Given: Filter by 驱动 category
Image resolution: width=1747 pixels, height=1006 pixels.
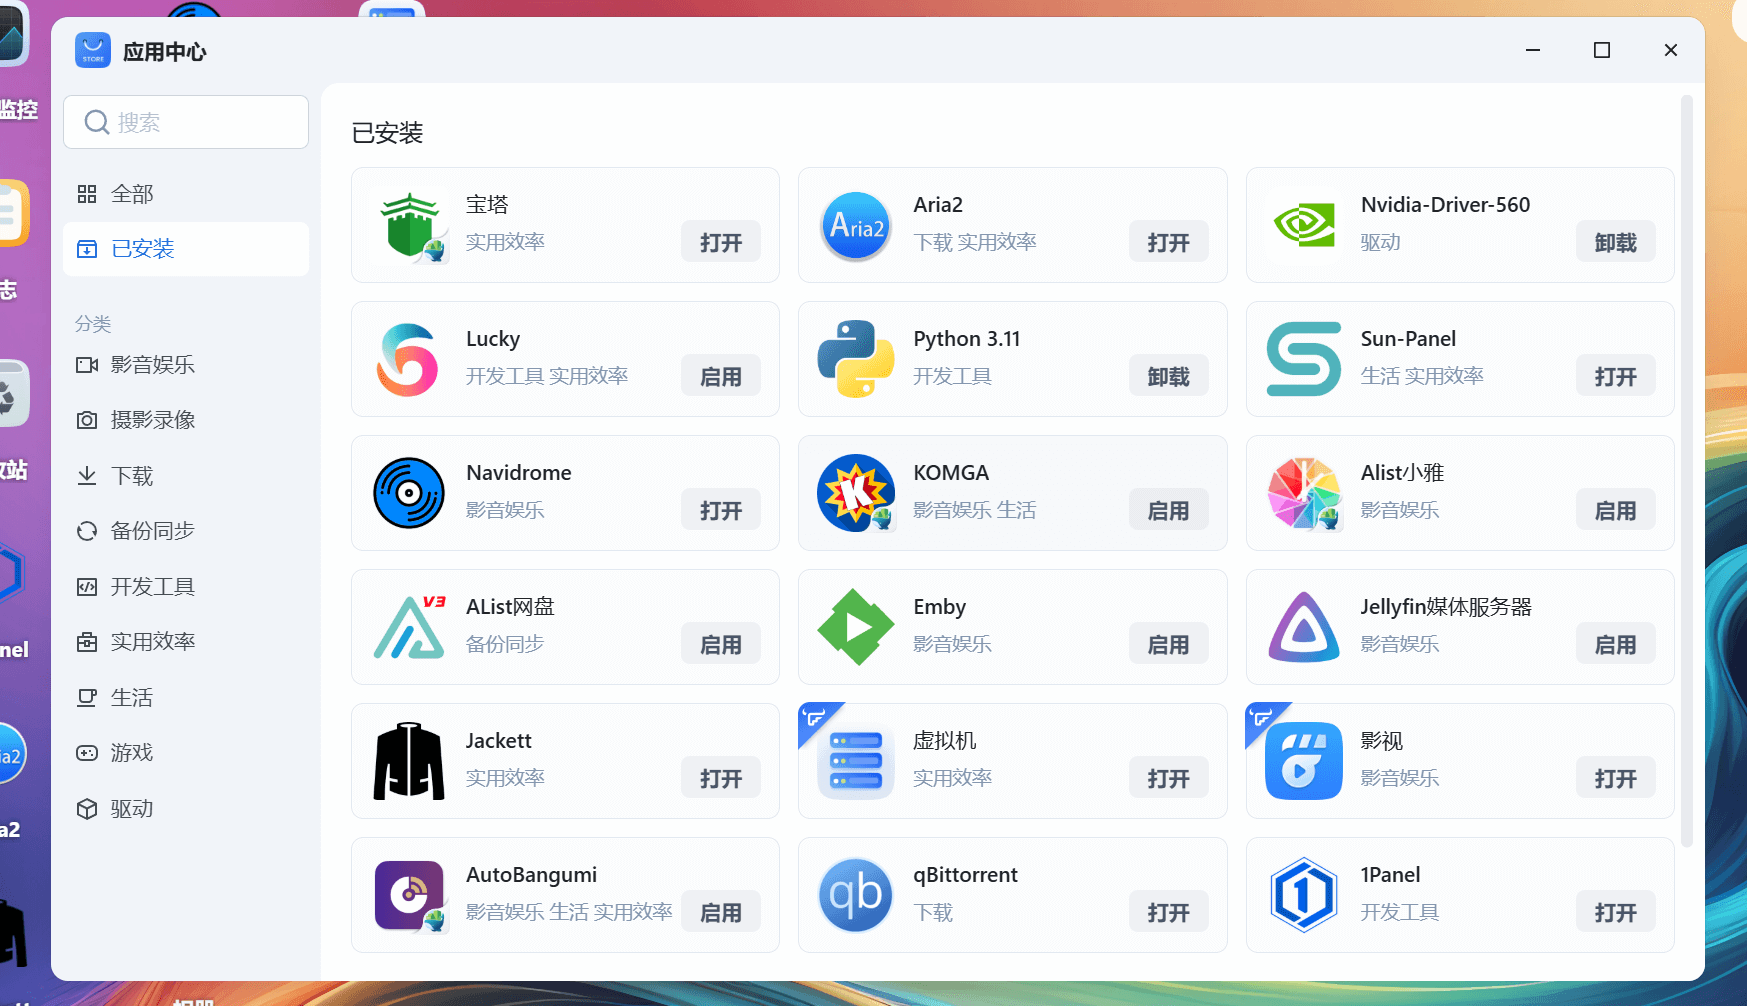Looking at the screenshot, I should click(x=186, y=809).
